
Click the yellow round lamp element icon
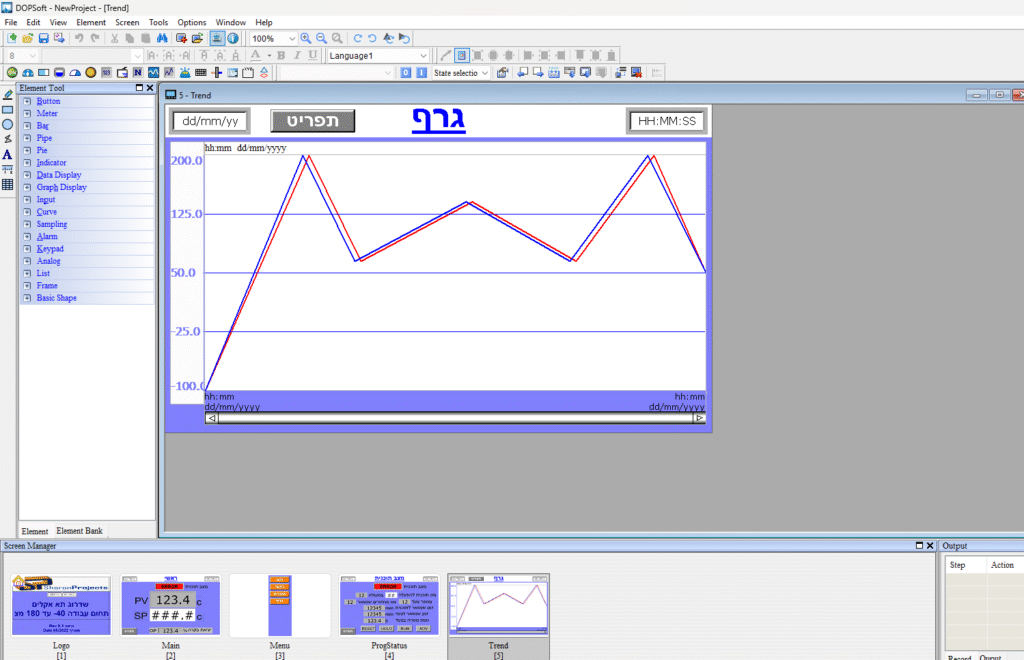[x=91, y=72]
